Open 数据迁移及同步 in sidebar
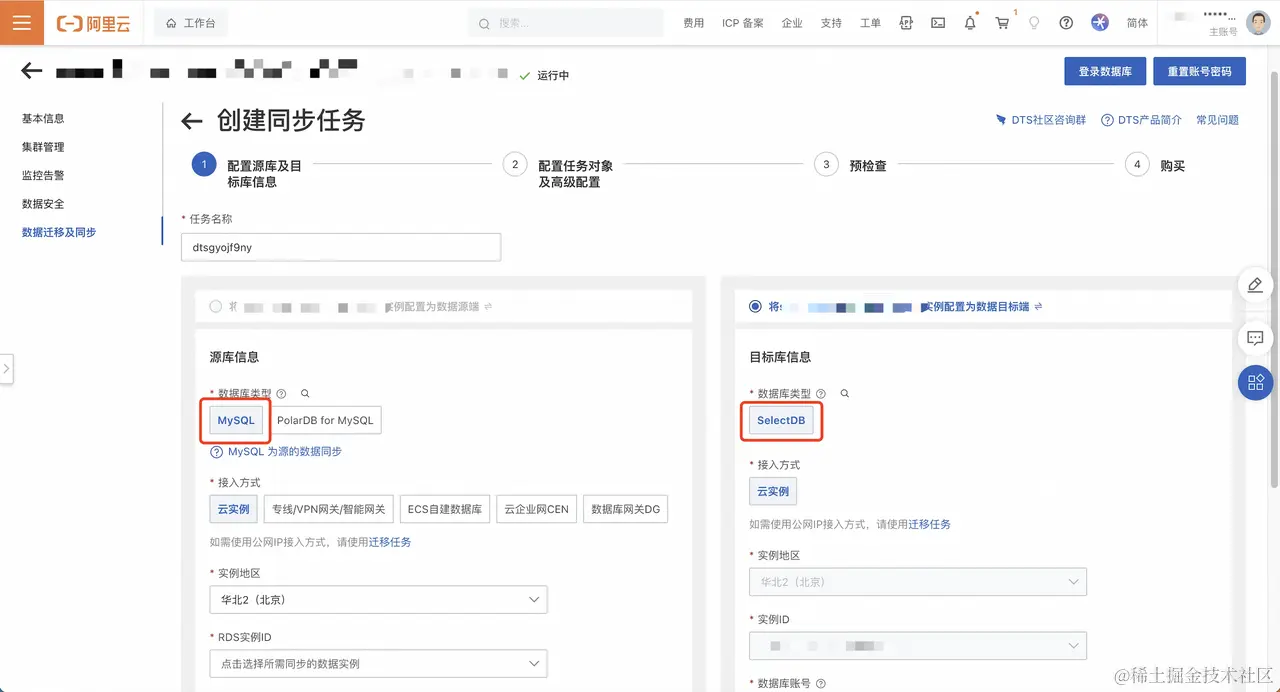This screenshot has width=1280, height=692. 59,232
